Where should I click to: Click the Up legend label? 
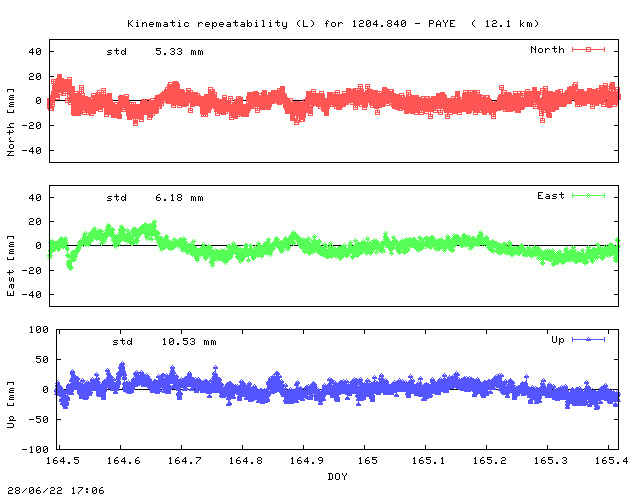[x=558, y=340]
